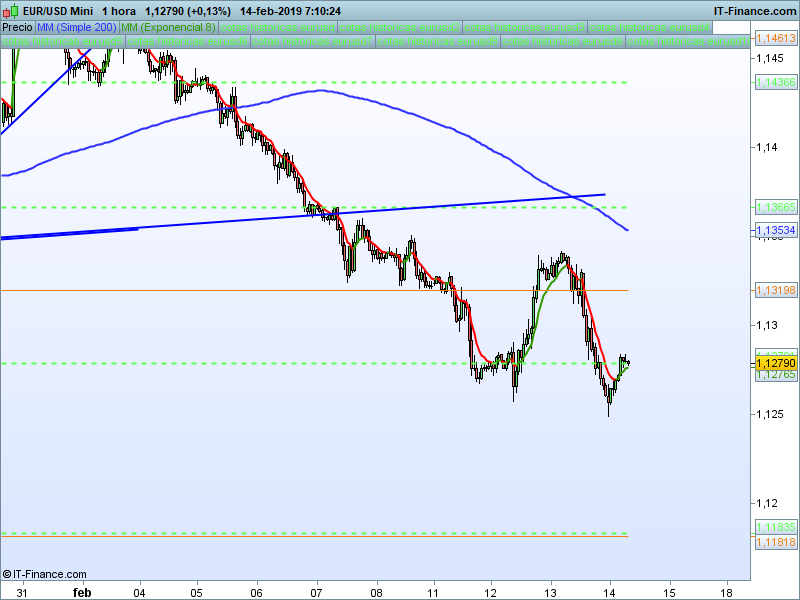Click the green 1,13665 price tag
This screenshot has width=800, height=600.
[776, 207]
